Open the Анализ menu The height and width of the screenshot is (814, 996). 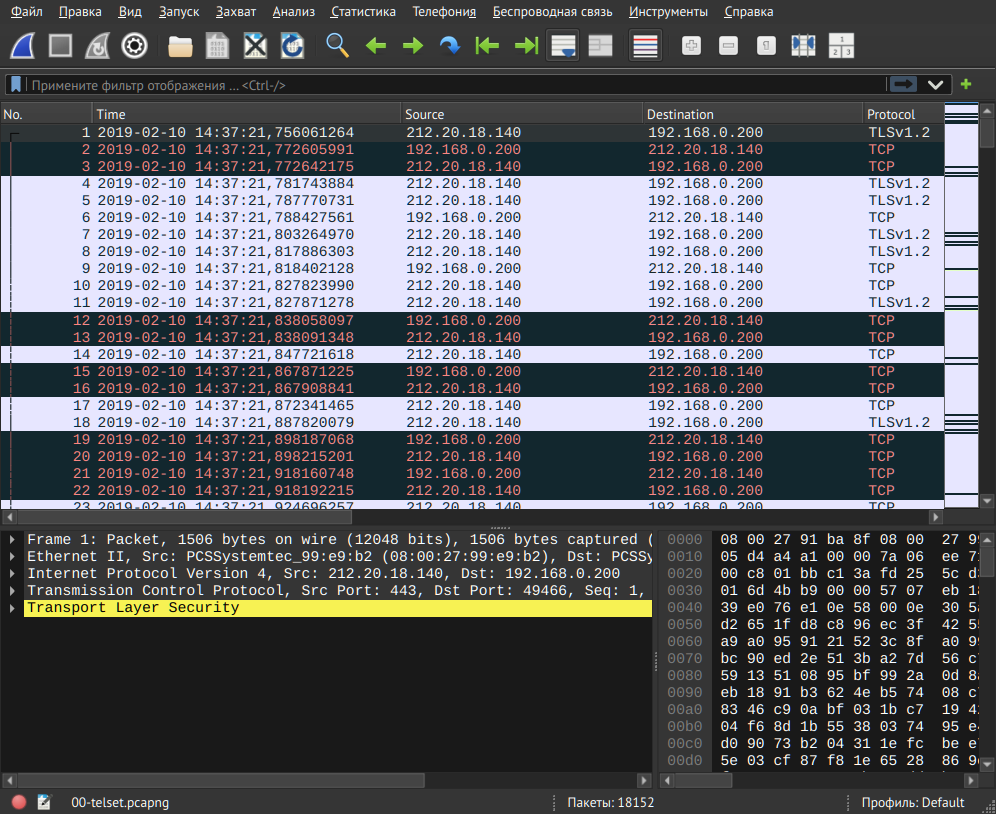[x=293, y=11]
